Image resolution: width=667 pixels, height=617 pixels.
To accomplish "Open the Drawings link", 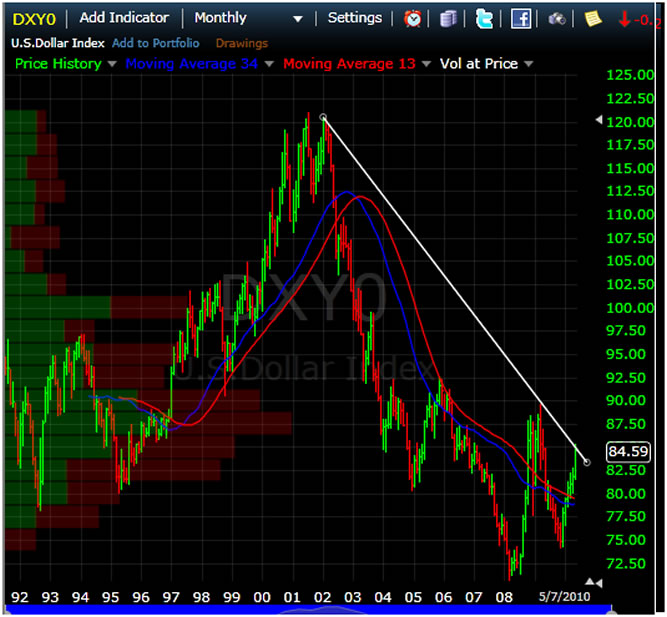I will 242,43.
